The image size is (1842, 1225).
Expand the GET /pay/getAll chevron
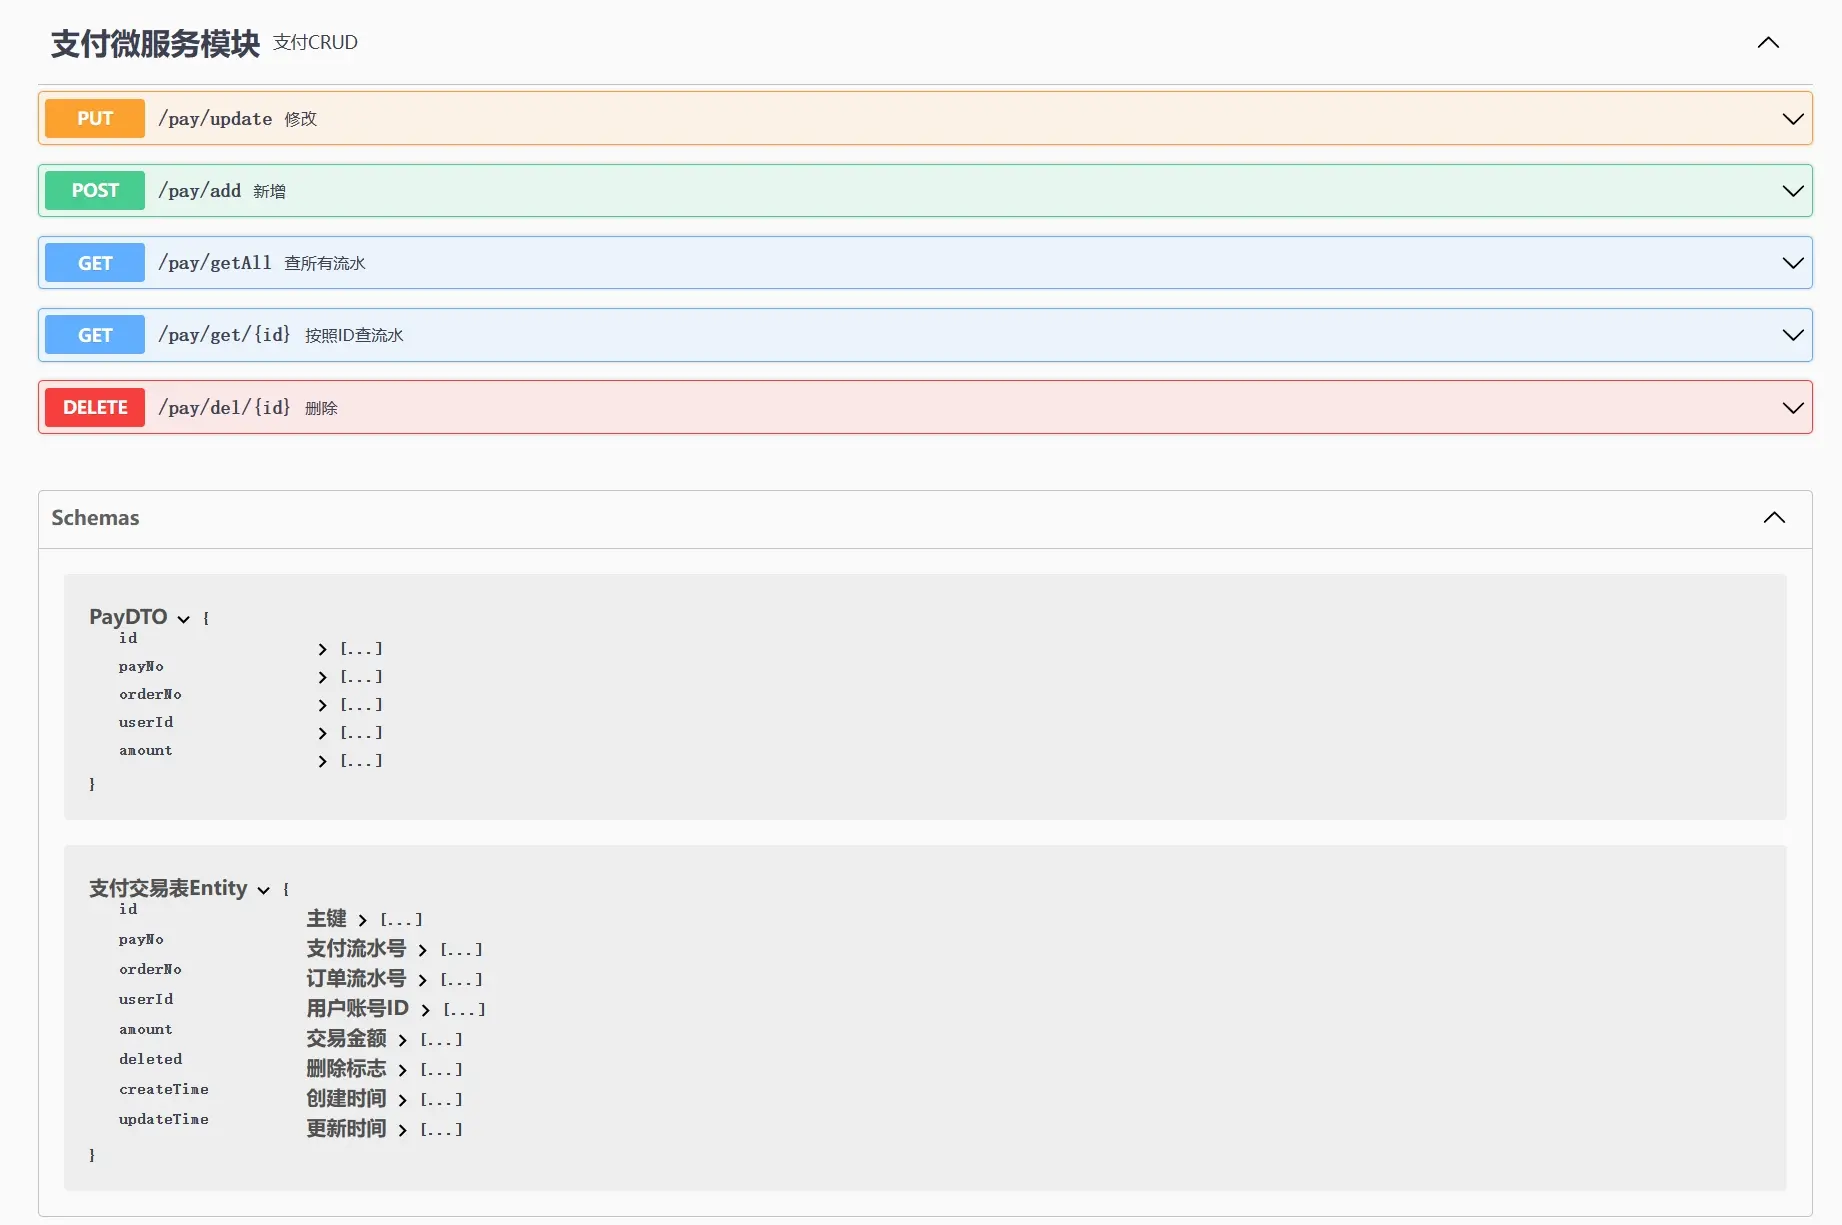1792,263
